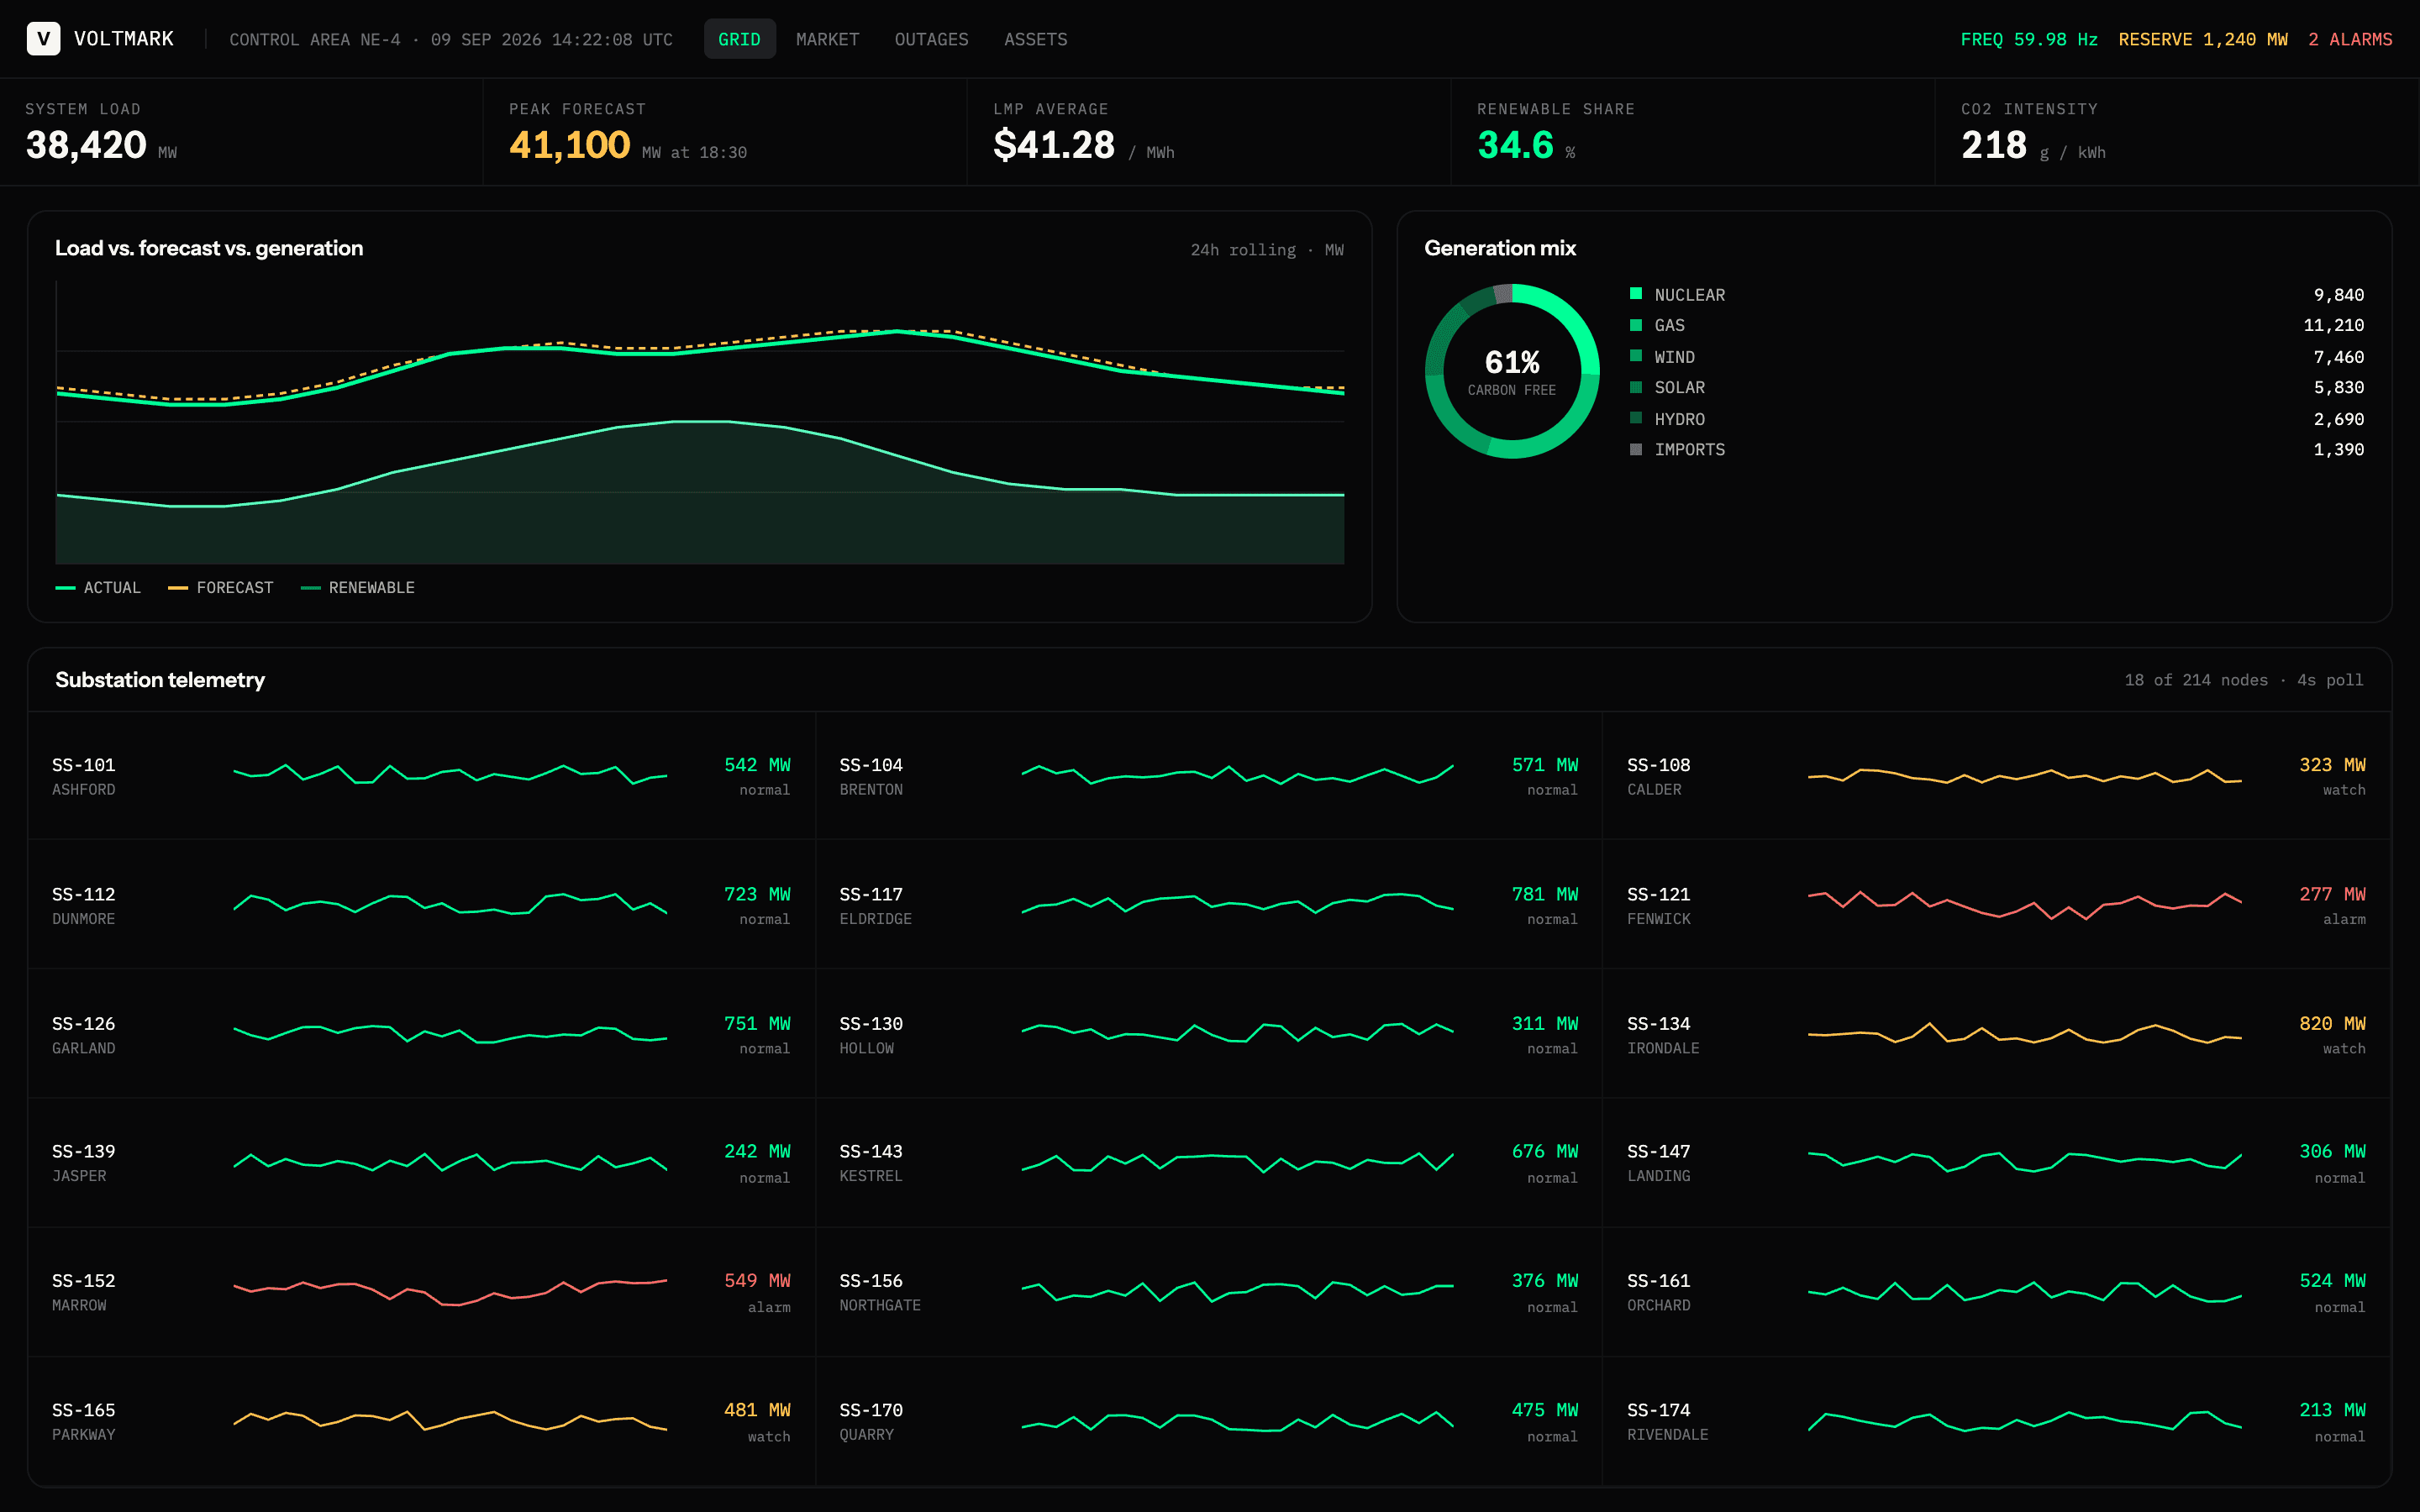The height and width of the screenshot is (1512, 2420).
Task: Open the SS-121 FENWICK alarm sparkline
Action: click(x=2025, y=904)
